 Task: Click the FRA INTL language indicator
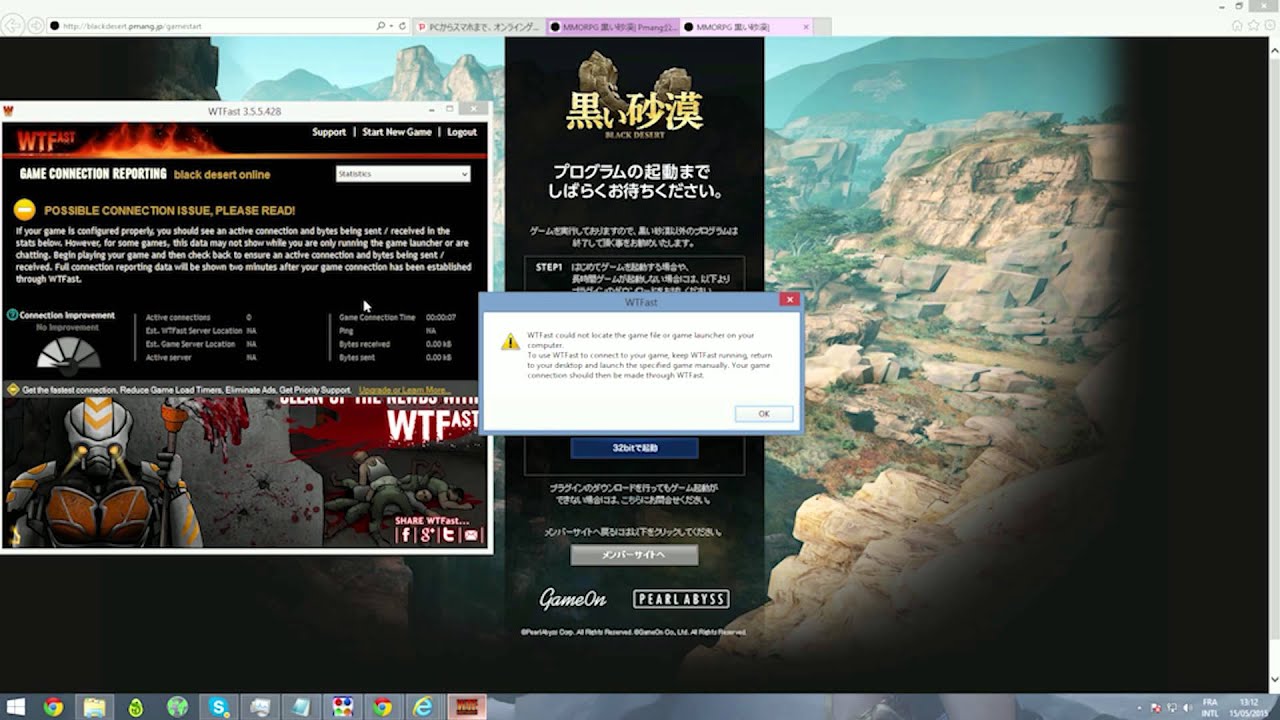(1210, 707)
